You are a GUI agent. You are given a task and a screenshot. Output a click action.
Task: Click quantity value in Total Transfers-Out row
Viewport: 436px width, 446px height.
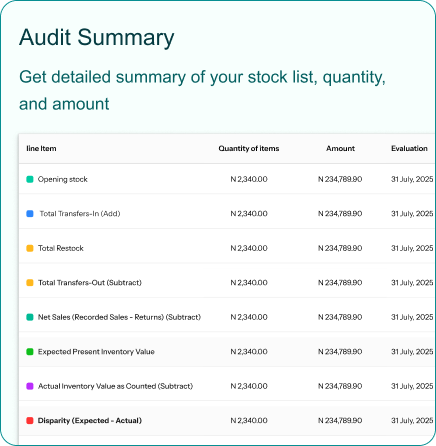[249, 283]
